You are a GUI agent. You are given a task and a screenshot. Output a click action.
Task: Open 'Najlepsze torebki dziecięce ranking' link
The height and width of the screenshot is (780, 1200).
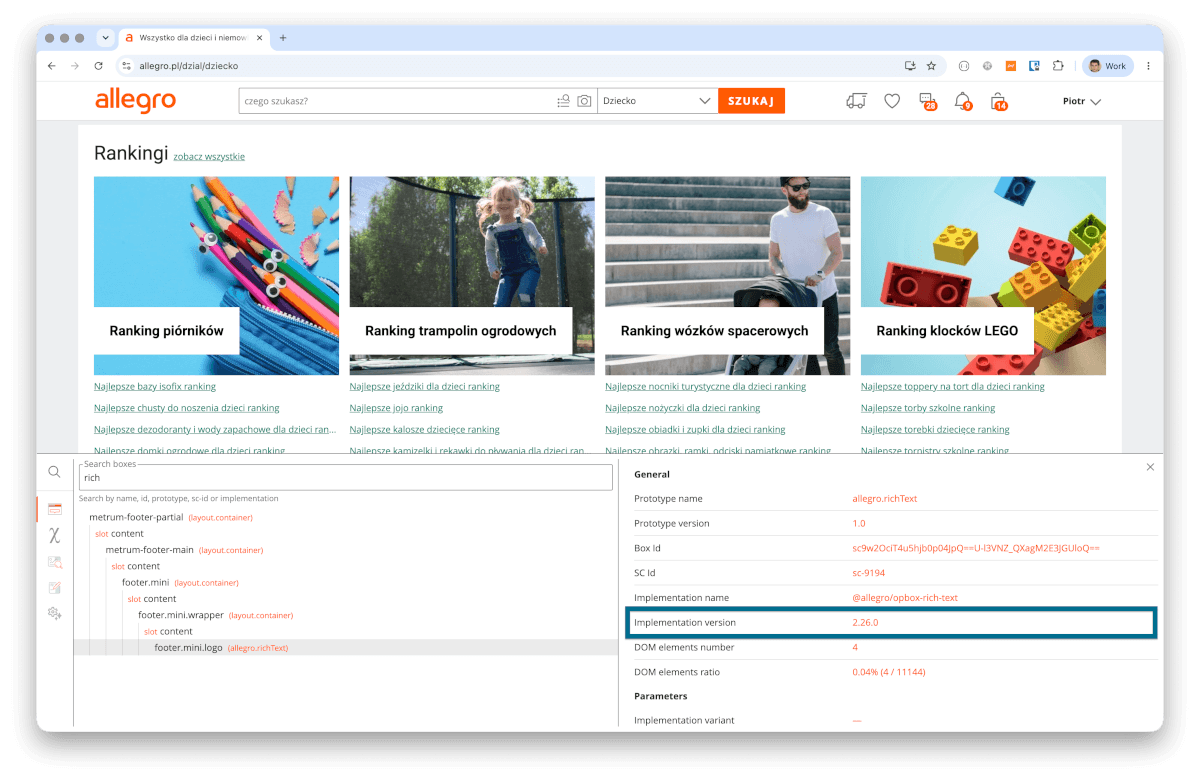coord(935,430)
